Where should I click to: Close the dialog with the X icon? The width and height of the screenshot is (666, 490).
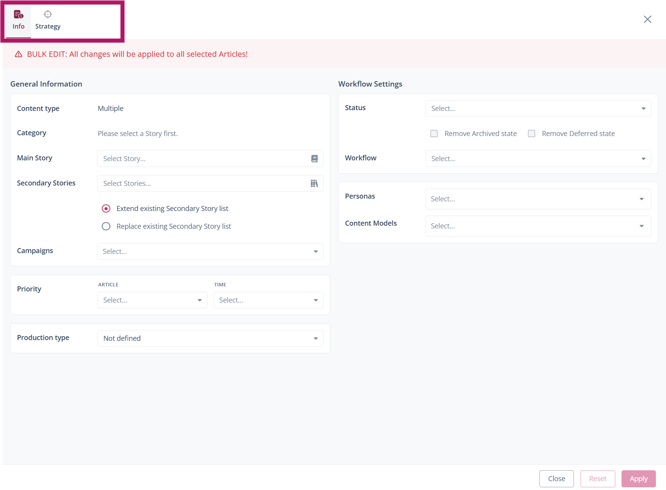pyautogui.click(x=647, y=19)
